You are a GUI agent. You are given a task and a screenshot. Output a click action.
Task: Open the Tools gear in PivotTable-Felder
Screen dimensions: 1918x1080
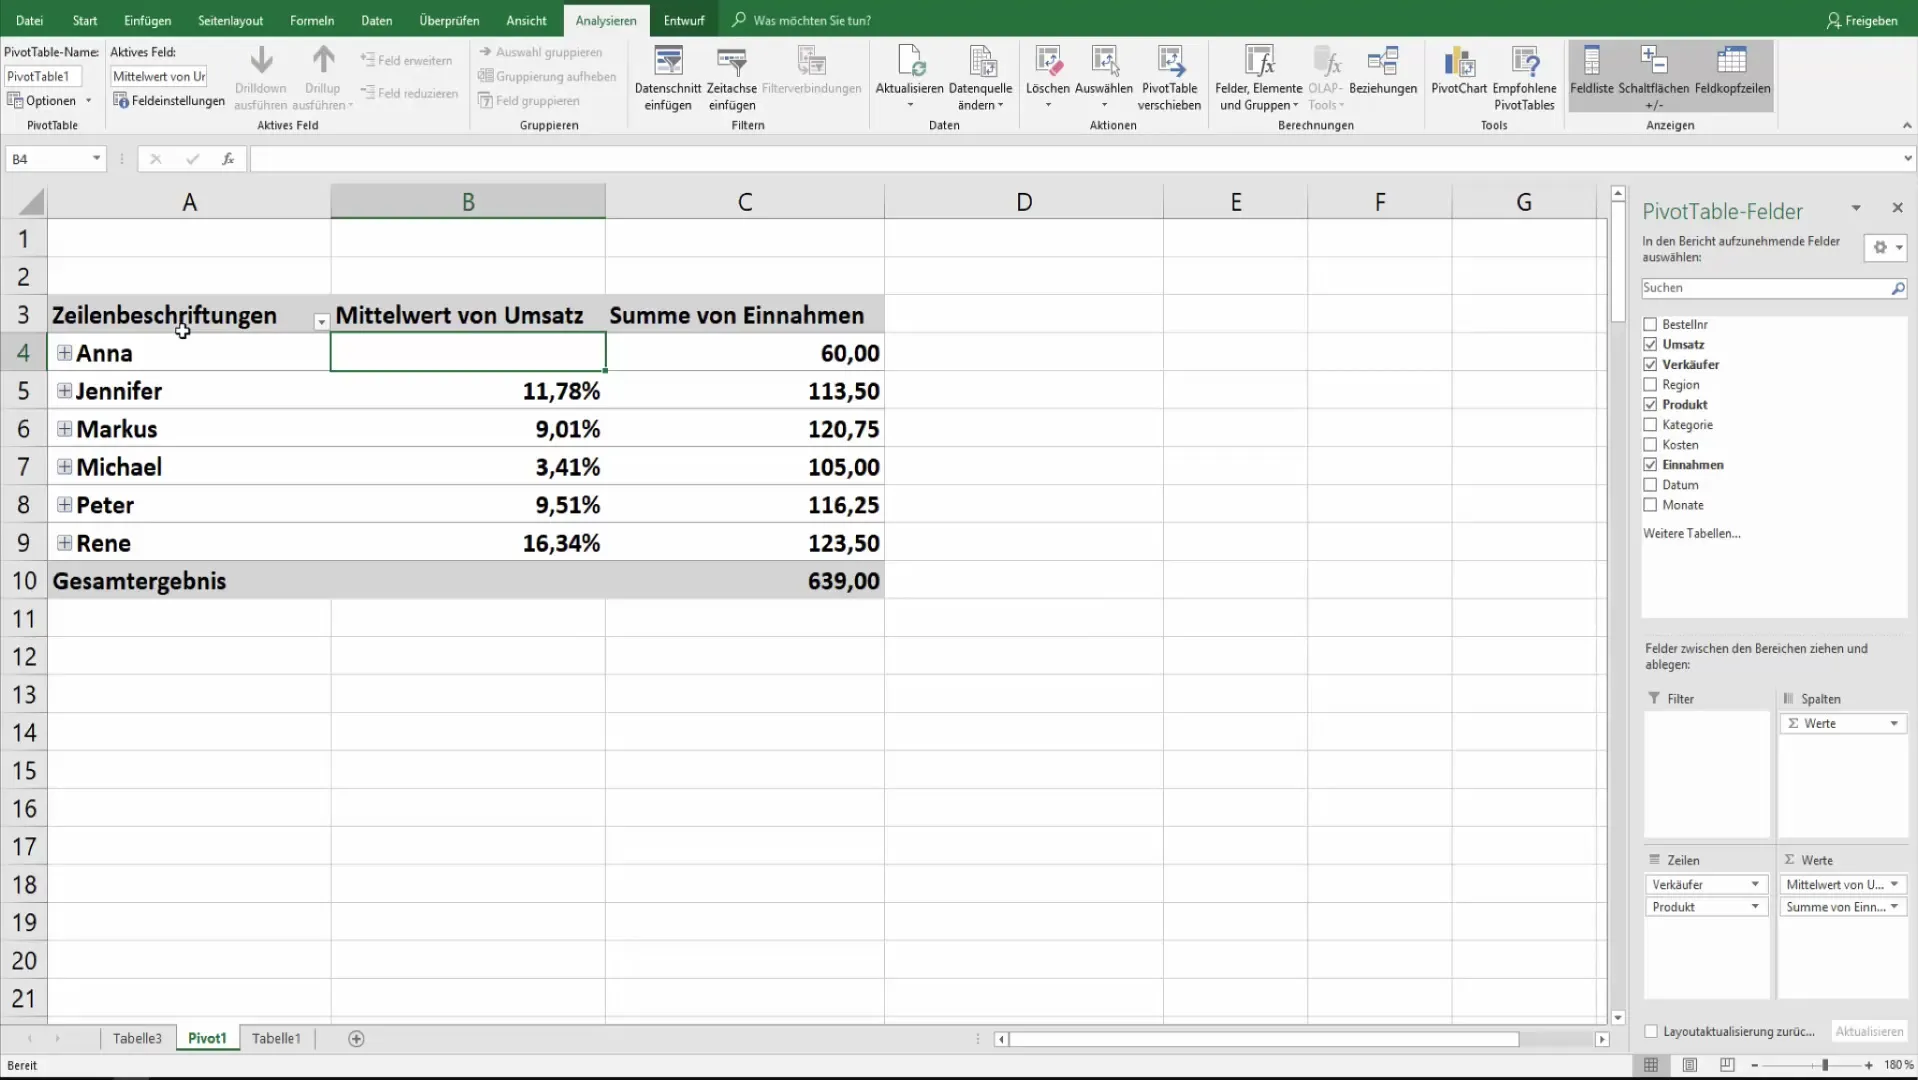click(1885, 248)
